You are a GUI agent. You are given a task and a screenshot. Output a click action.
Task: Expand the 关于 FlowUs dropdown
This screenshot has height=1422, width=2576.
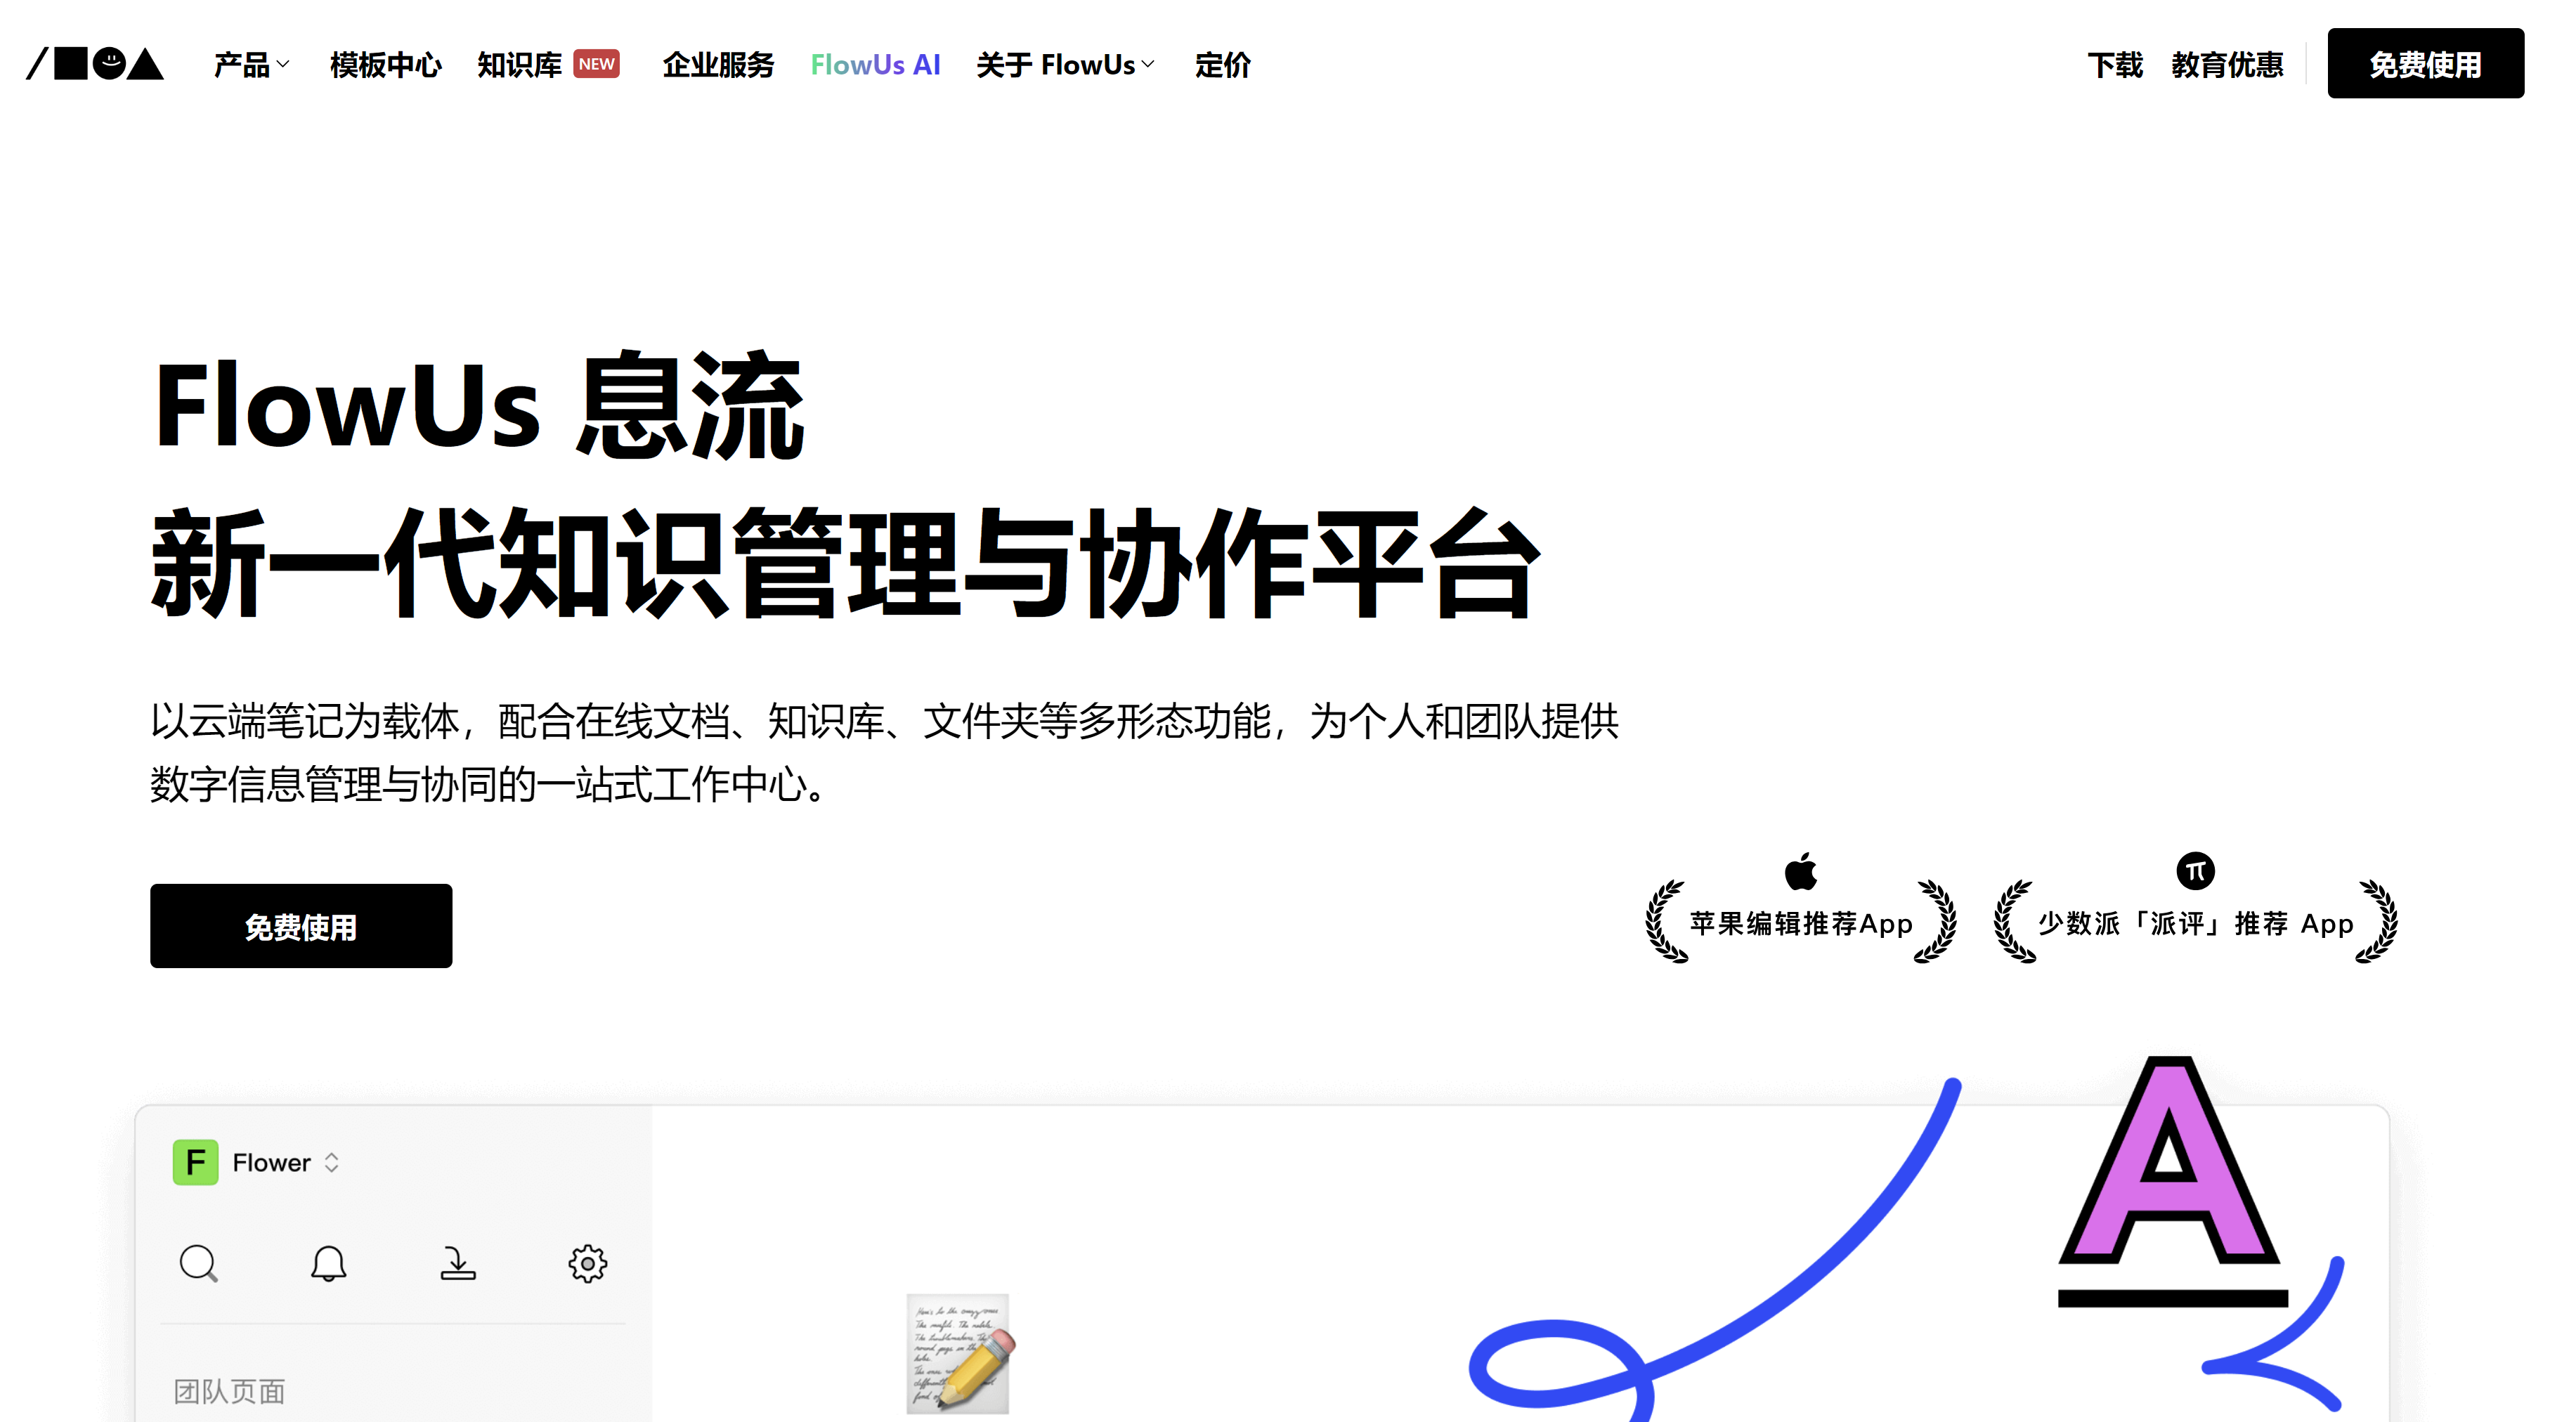1065,65
